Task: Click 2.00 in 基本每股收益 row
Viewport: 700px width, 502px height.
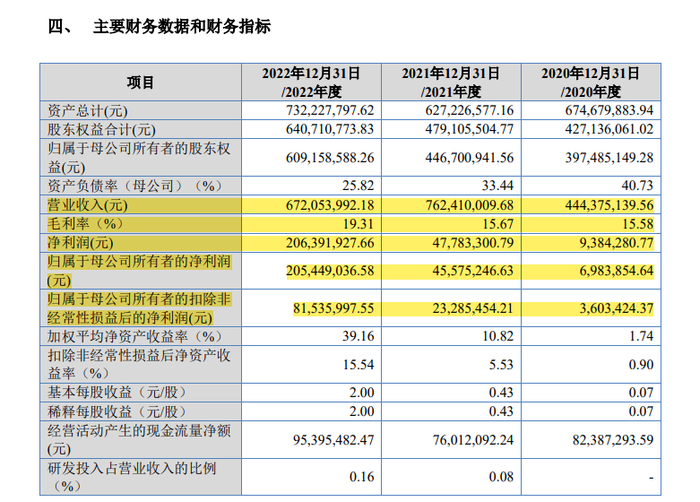Action: click(362, 393)
